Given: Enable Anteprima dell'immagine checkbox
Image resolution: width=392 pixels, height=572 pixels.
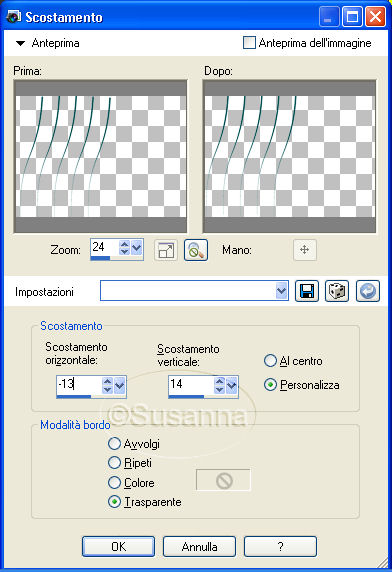Looking at the screenshot, I should point(249,43).
